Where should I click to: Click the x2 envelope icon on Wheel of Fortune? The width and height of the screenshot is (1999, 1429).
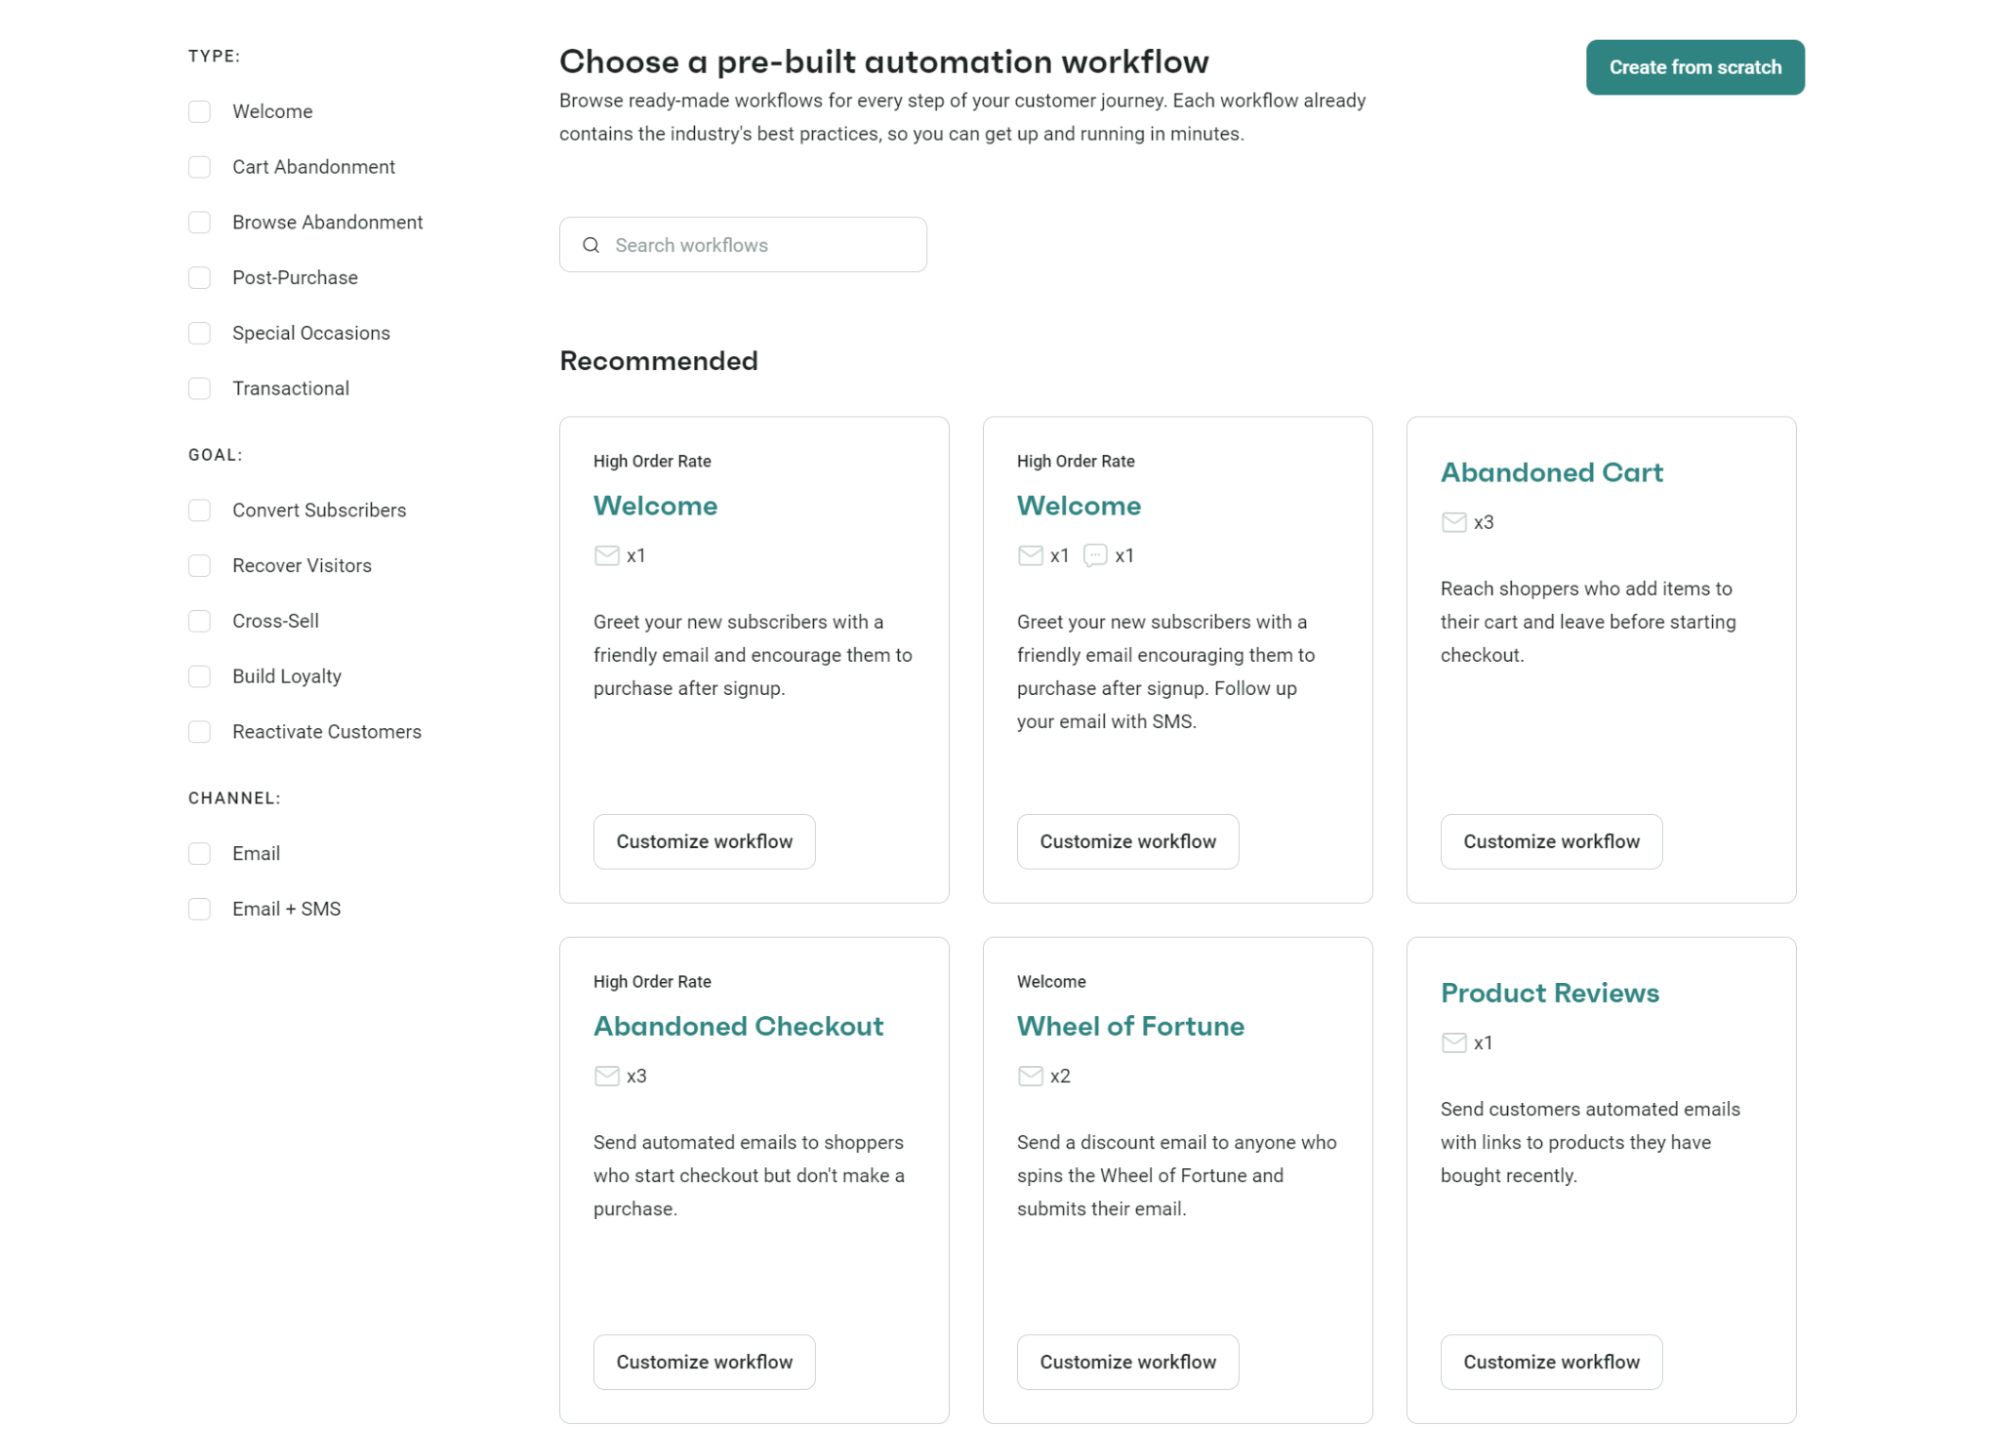(1030, 1076)
